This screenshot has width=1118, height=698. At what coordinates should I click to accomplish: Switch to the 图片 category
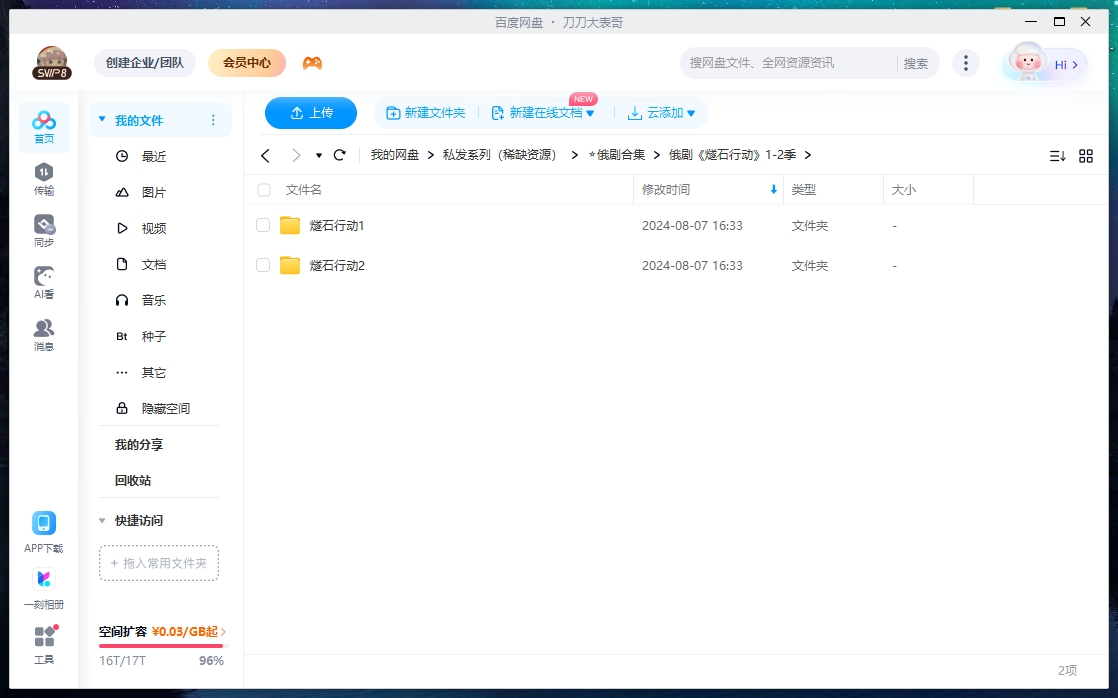(153, 191)
